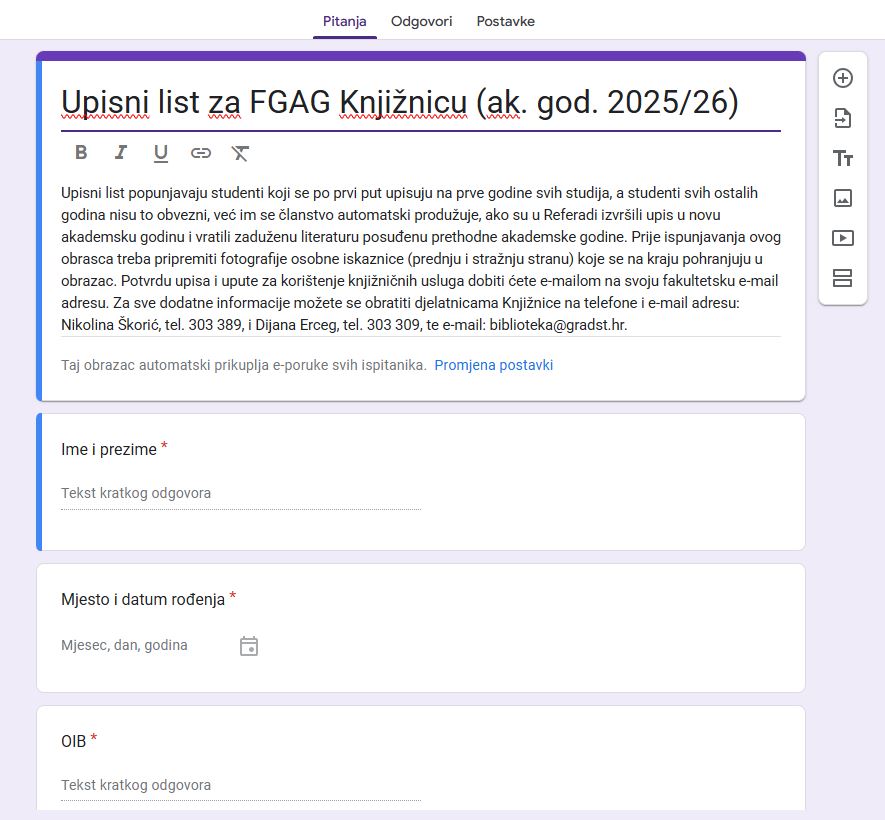The width and height of the screenshot is (885, 820).
Task: Open the Postavke tab
Action: pos(505,21)
